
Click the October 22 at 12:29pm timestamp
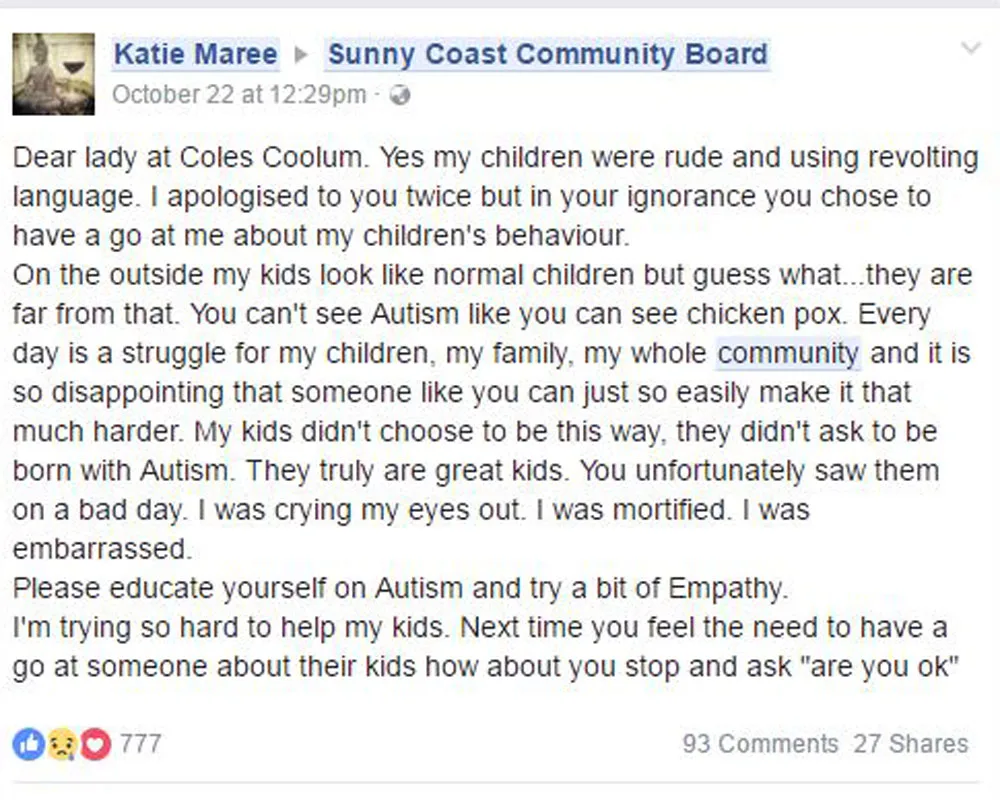pos(239,94)
